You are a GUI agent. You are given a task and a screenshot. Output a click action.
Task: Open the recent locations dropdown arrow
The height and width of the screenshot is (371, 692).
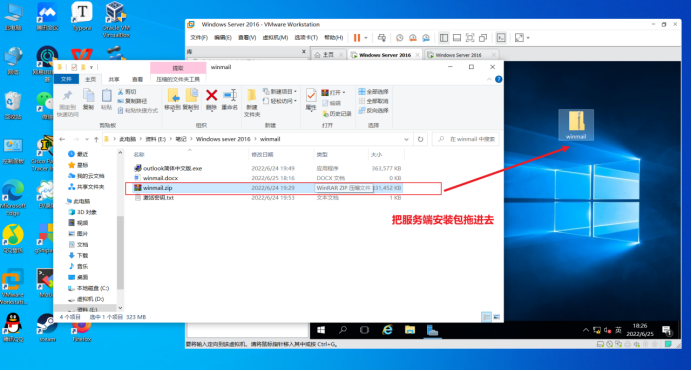[x=87, y=139]
